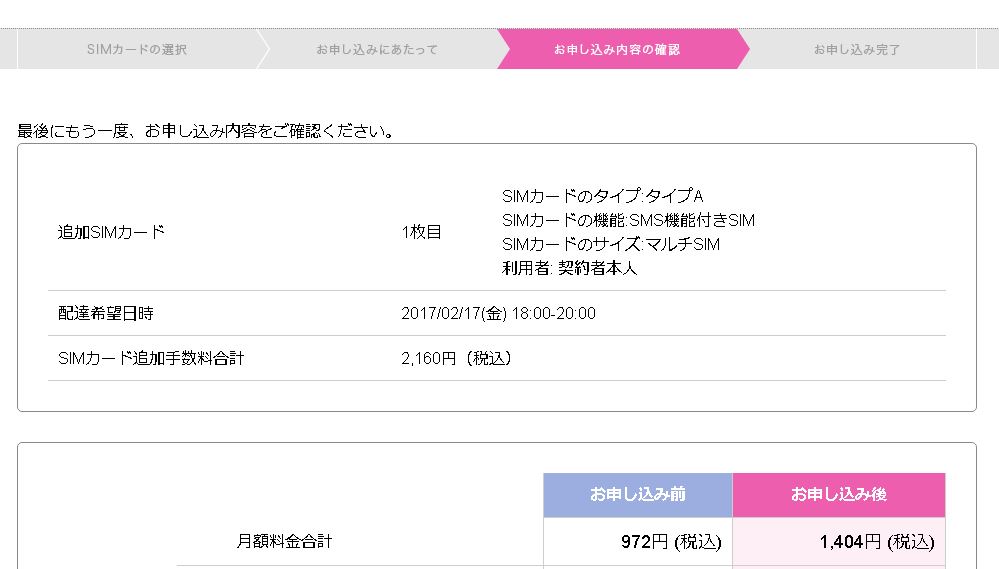Click the pink お申し込み後 column header
The width and height of the screenshot is (999, 569).
click(838, 495)
